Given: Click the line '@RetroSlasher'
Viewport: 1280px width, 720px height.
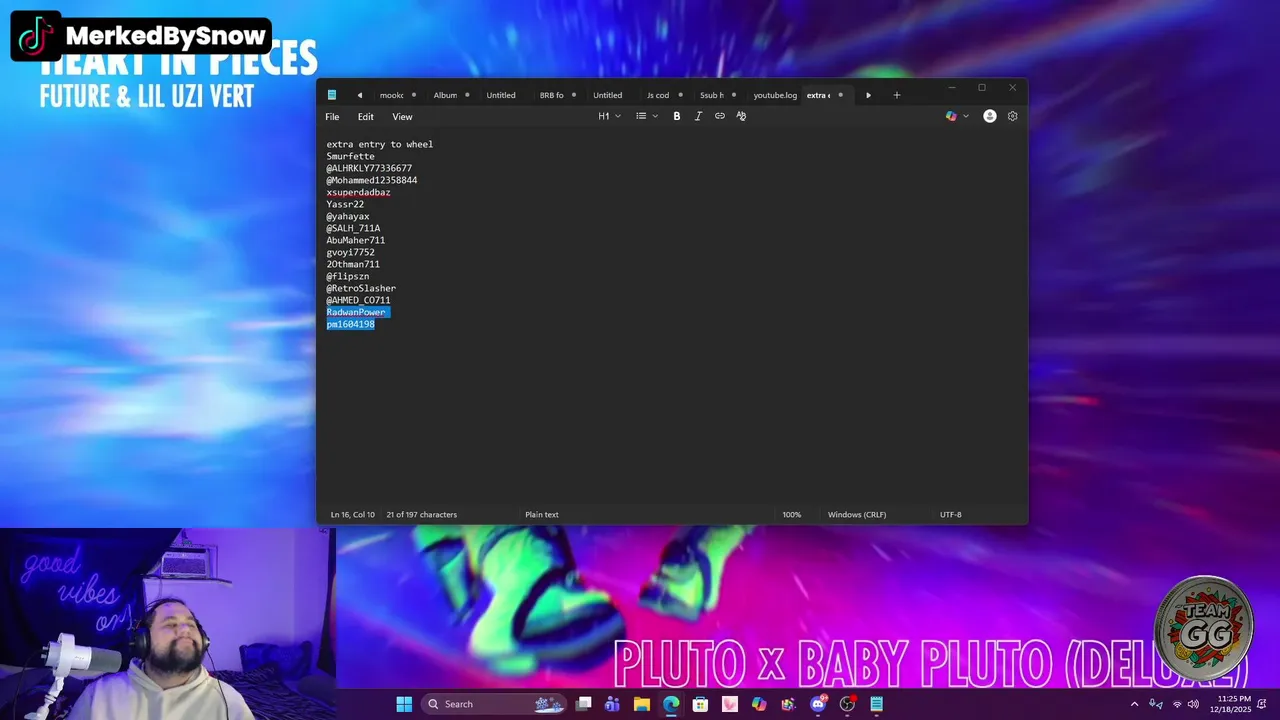Looking at the screenshot, I should click(x=361, y=288).
